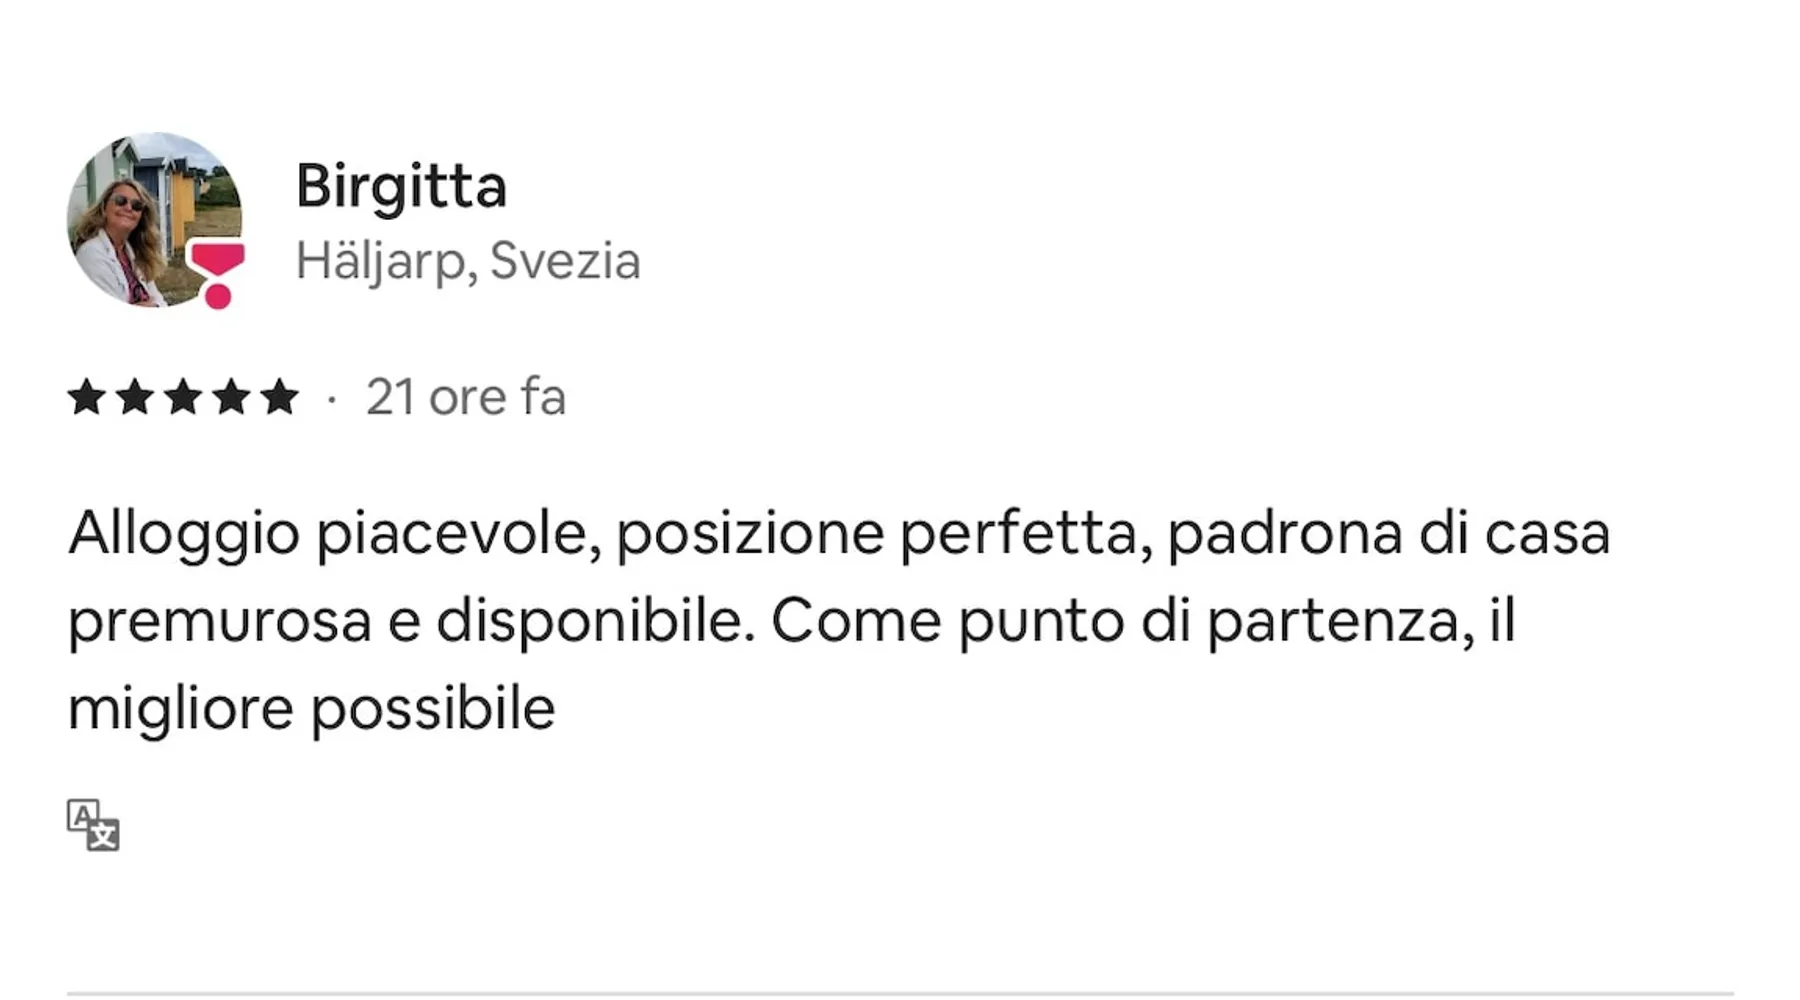Screen dimensions: 1800x1000
Task: Click the first rating star
Action: tap(86, 397)
